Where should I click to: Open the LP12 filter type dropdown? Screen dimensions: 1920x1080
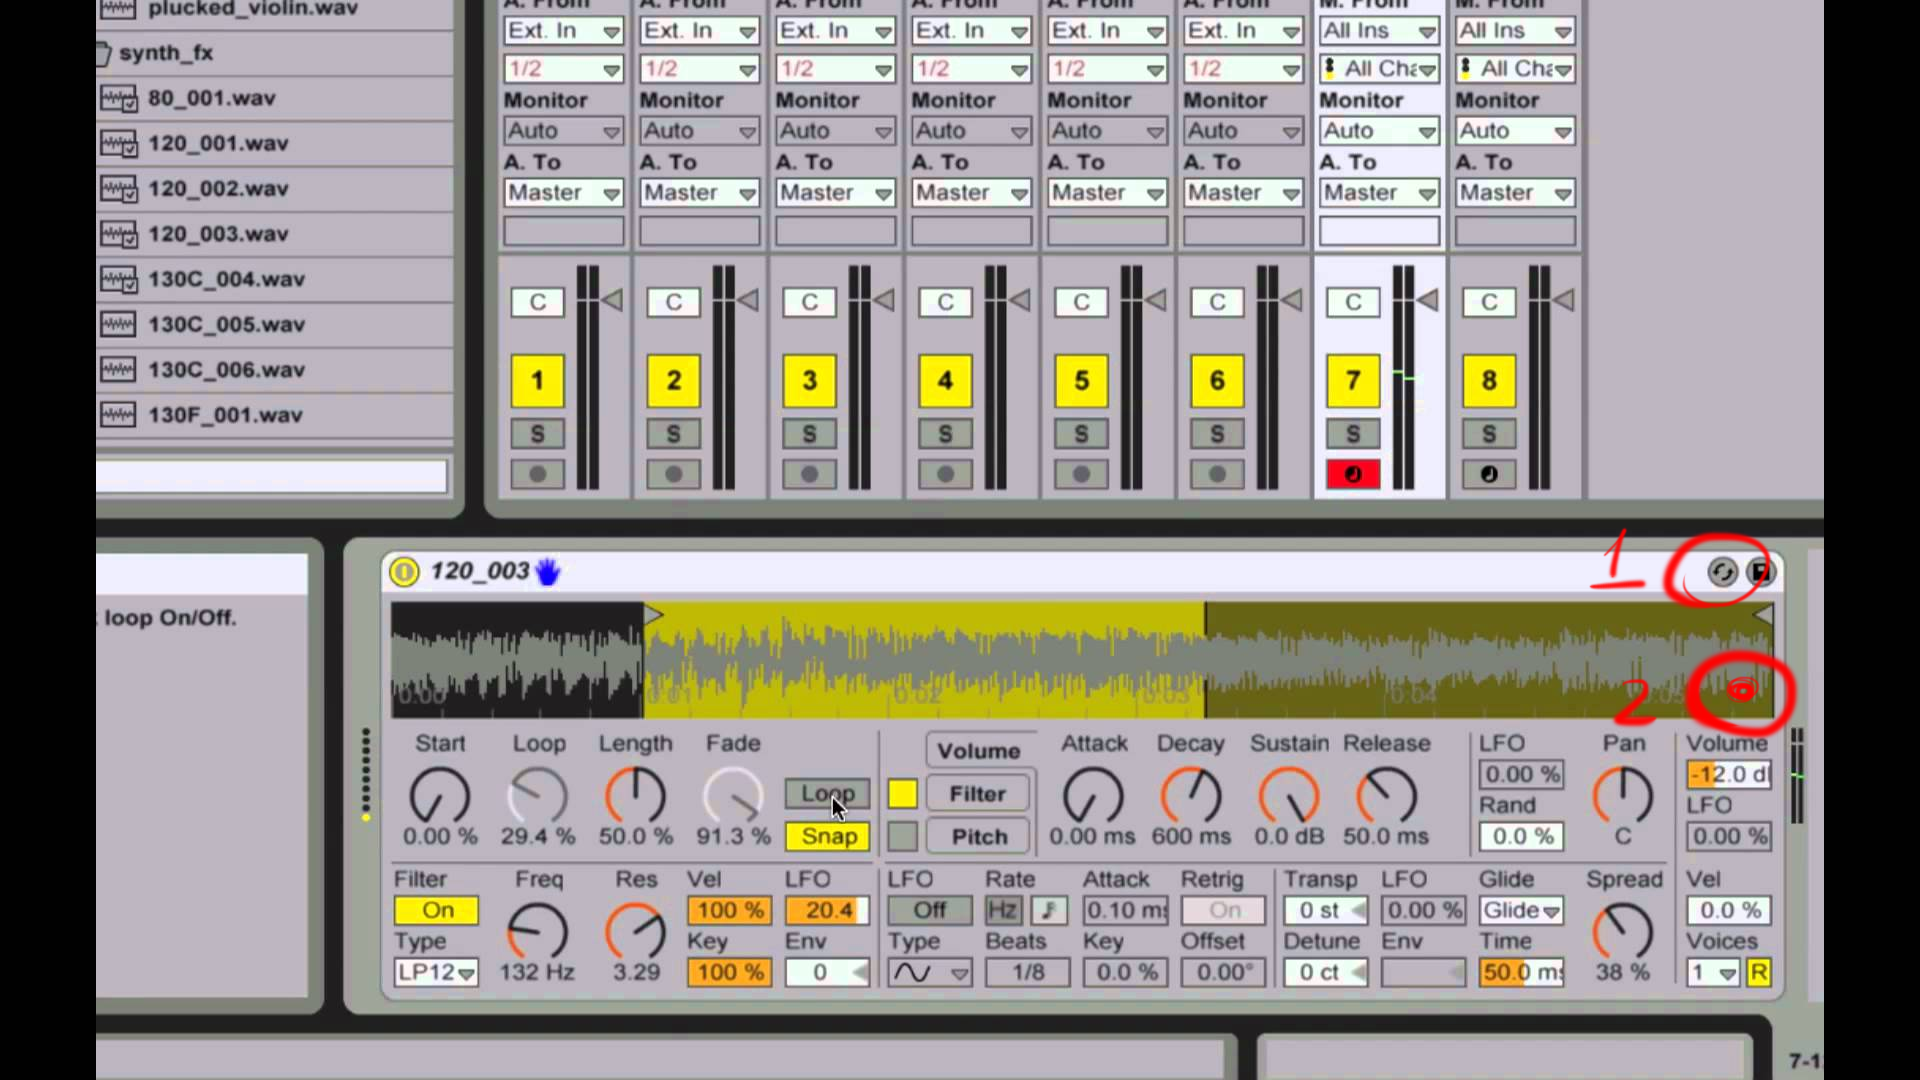coord(436,972)
